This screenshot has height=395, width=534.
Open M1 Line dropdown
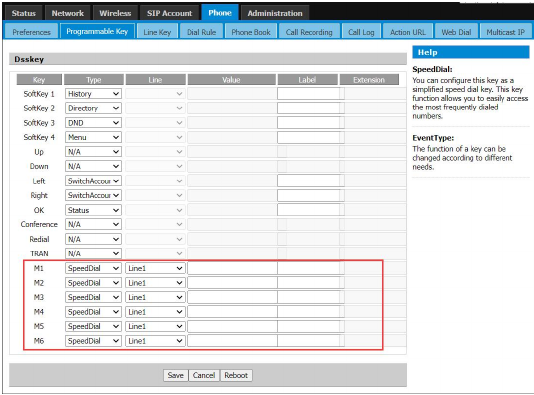point(155,268)
